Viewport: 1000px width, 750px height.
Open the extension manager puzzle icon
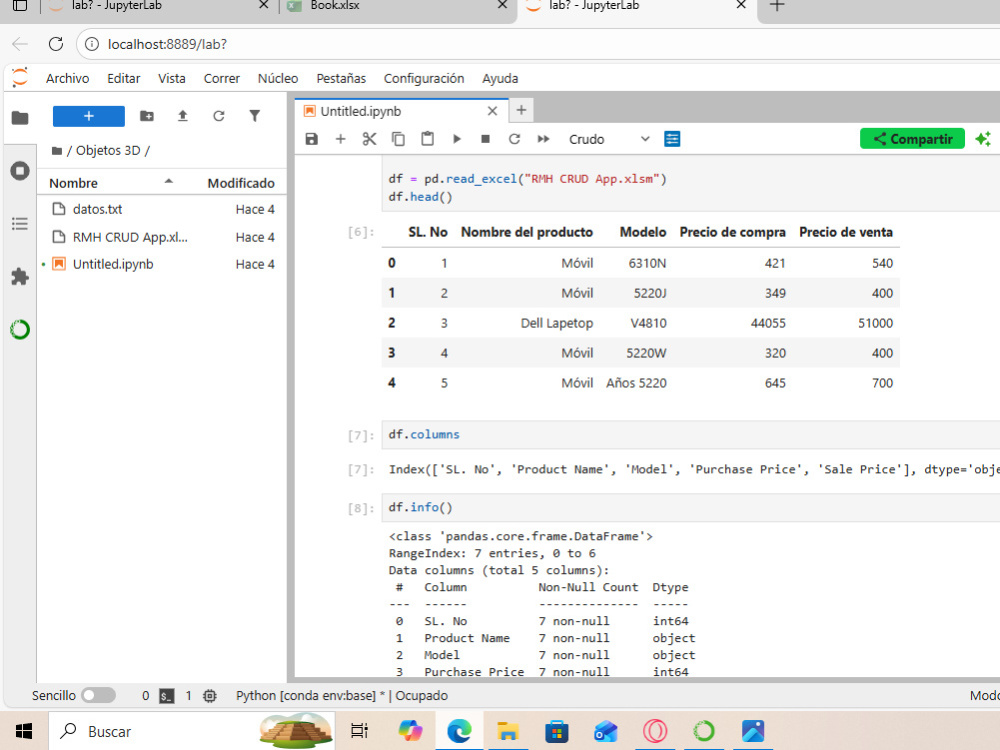(x=20, y=276)
